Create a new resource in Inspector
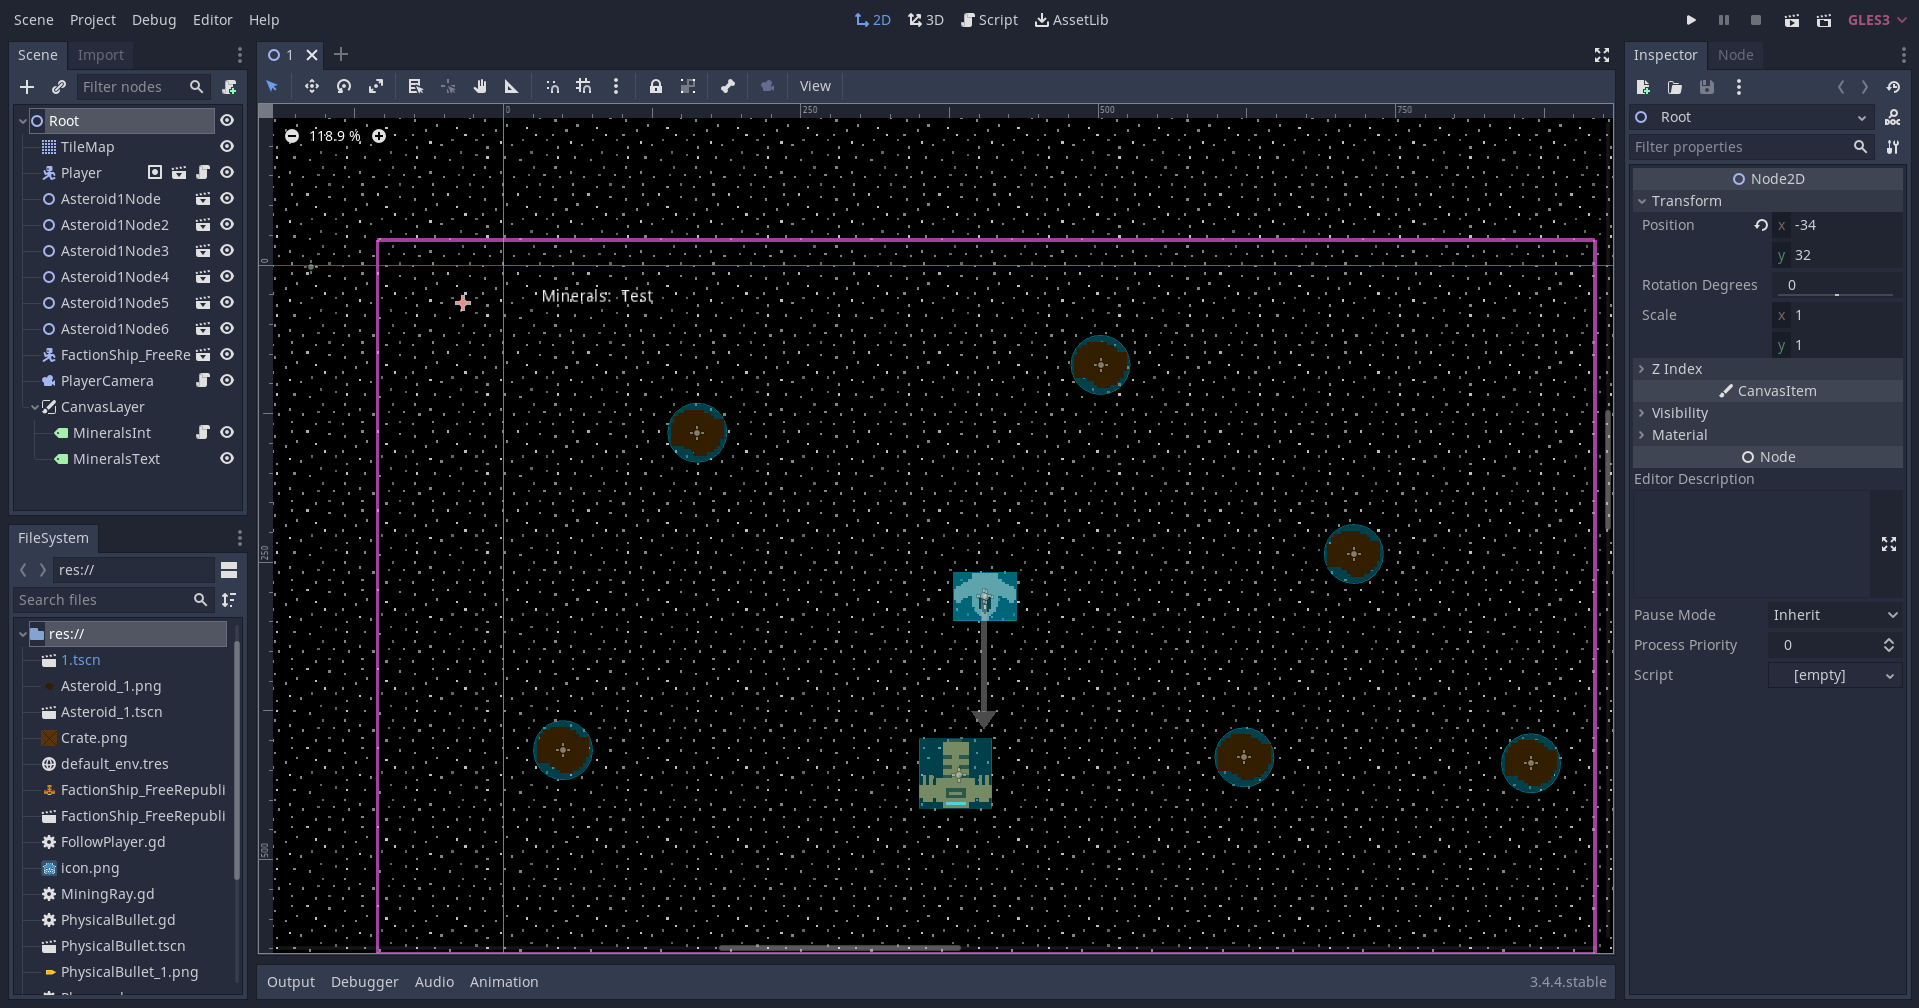Viewport: 1919px width, 1008px height. click(x=1643, y=87)
